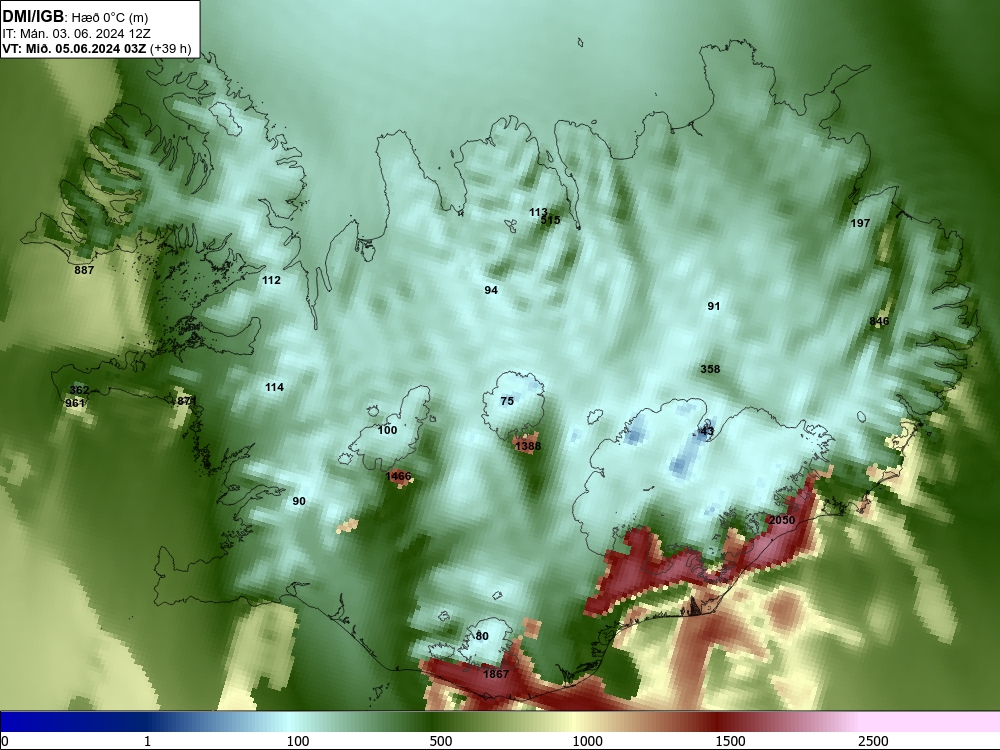The height and width of the screenshot is (750, 1000).
Task: Click the map value label '1867'
Action: click(496, 674)
